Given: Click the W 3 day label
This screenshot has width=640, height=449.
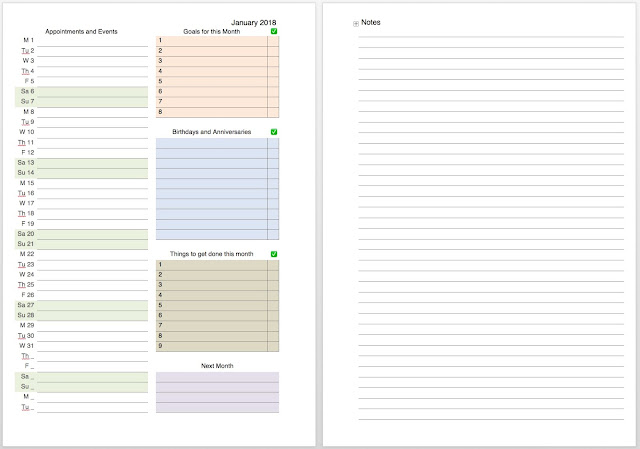Looking at the screenshot, I should (28, 60).
